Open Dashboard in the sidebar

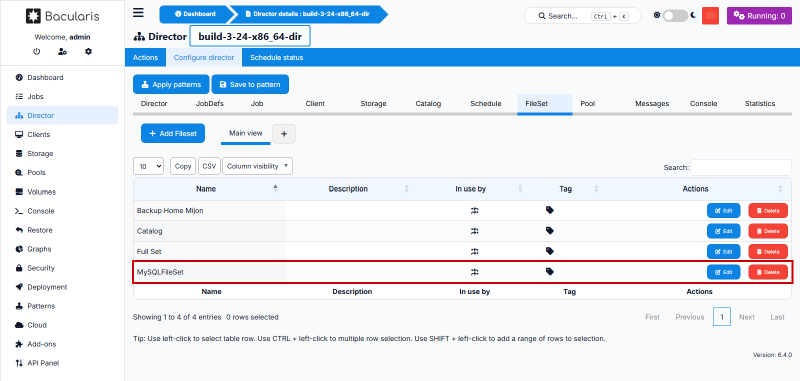62,78
